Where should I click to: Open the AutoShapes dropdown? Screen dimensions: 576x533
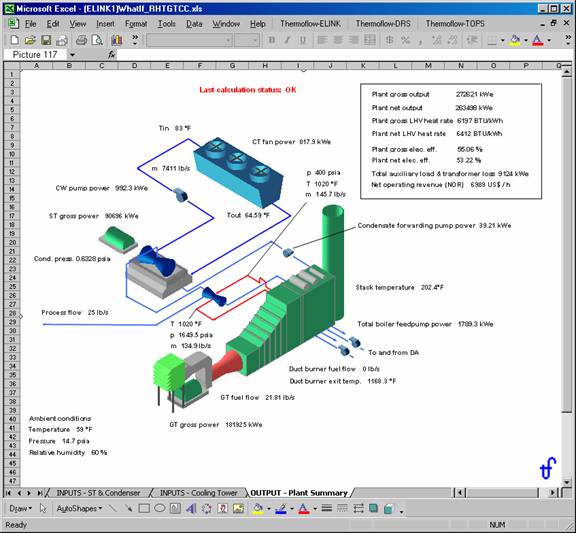(79, 508)
